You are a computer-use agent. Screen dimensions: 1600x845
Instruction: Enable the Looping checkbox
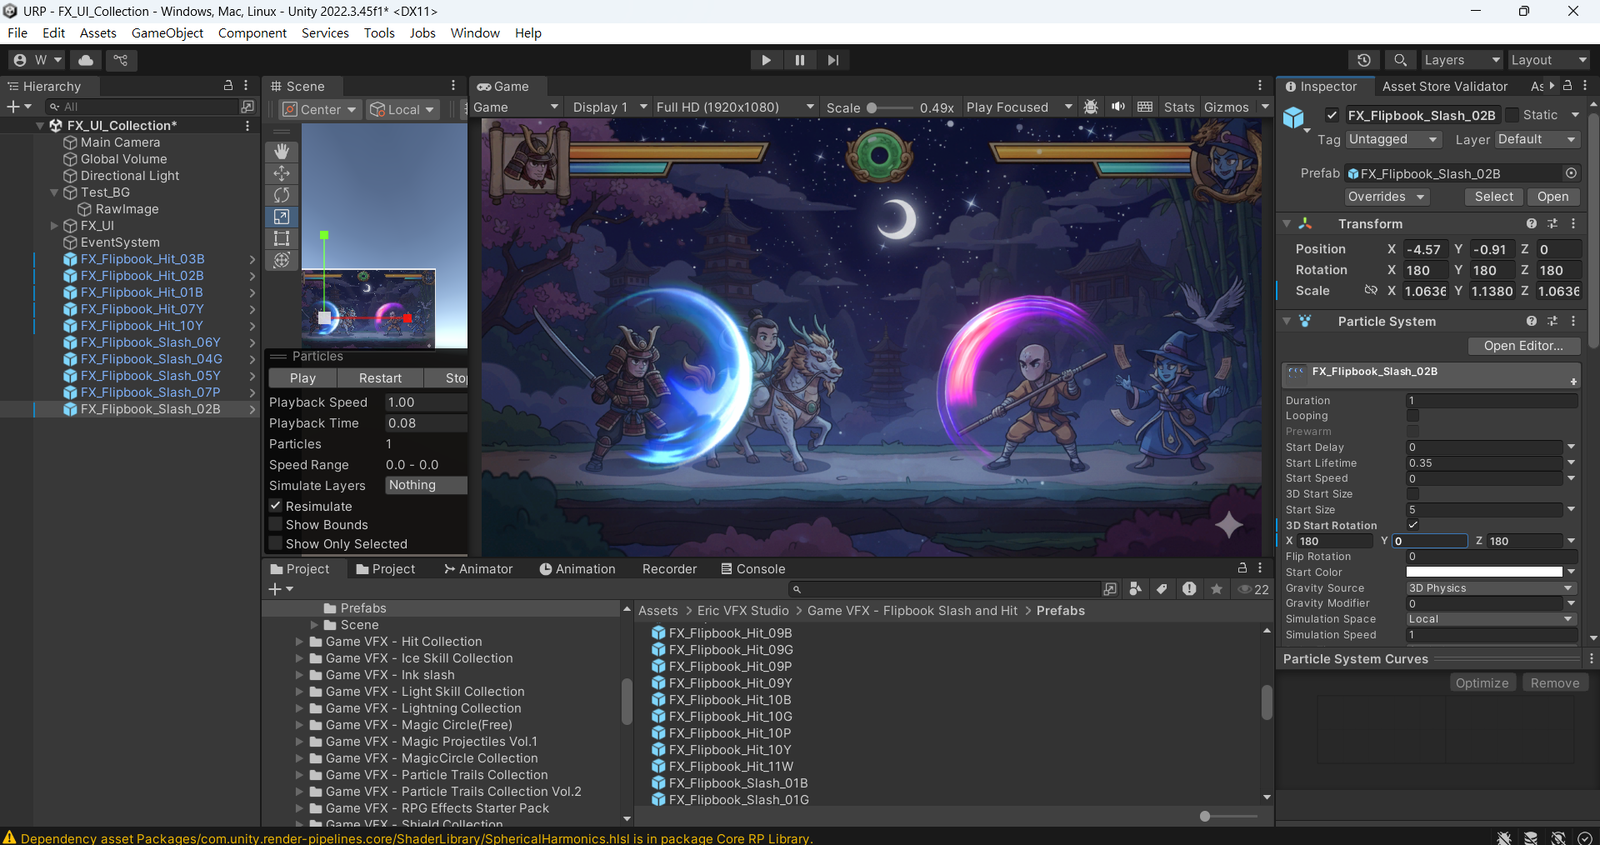coord(1412,416)
